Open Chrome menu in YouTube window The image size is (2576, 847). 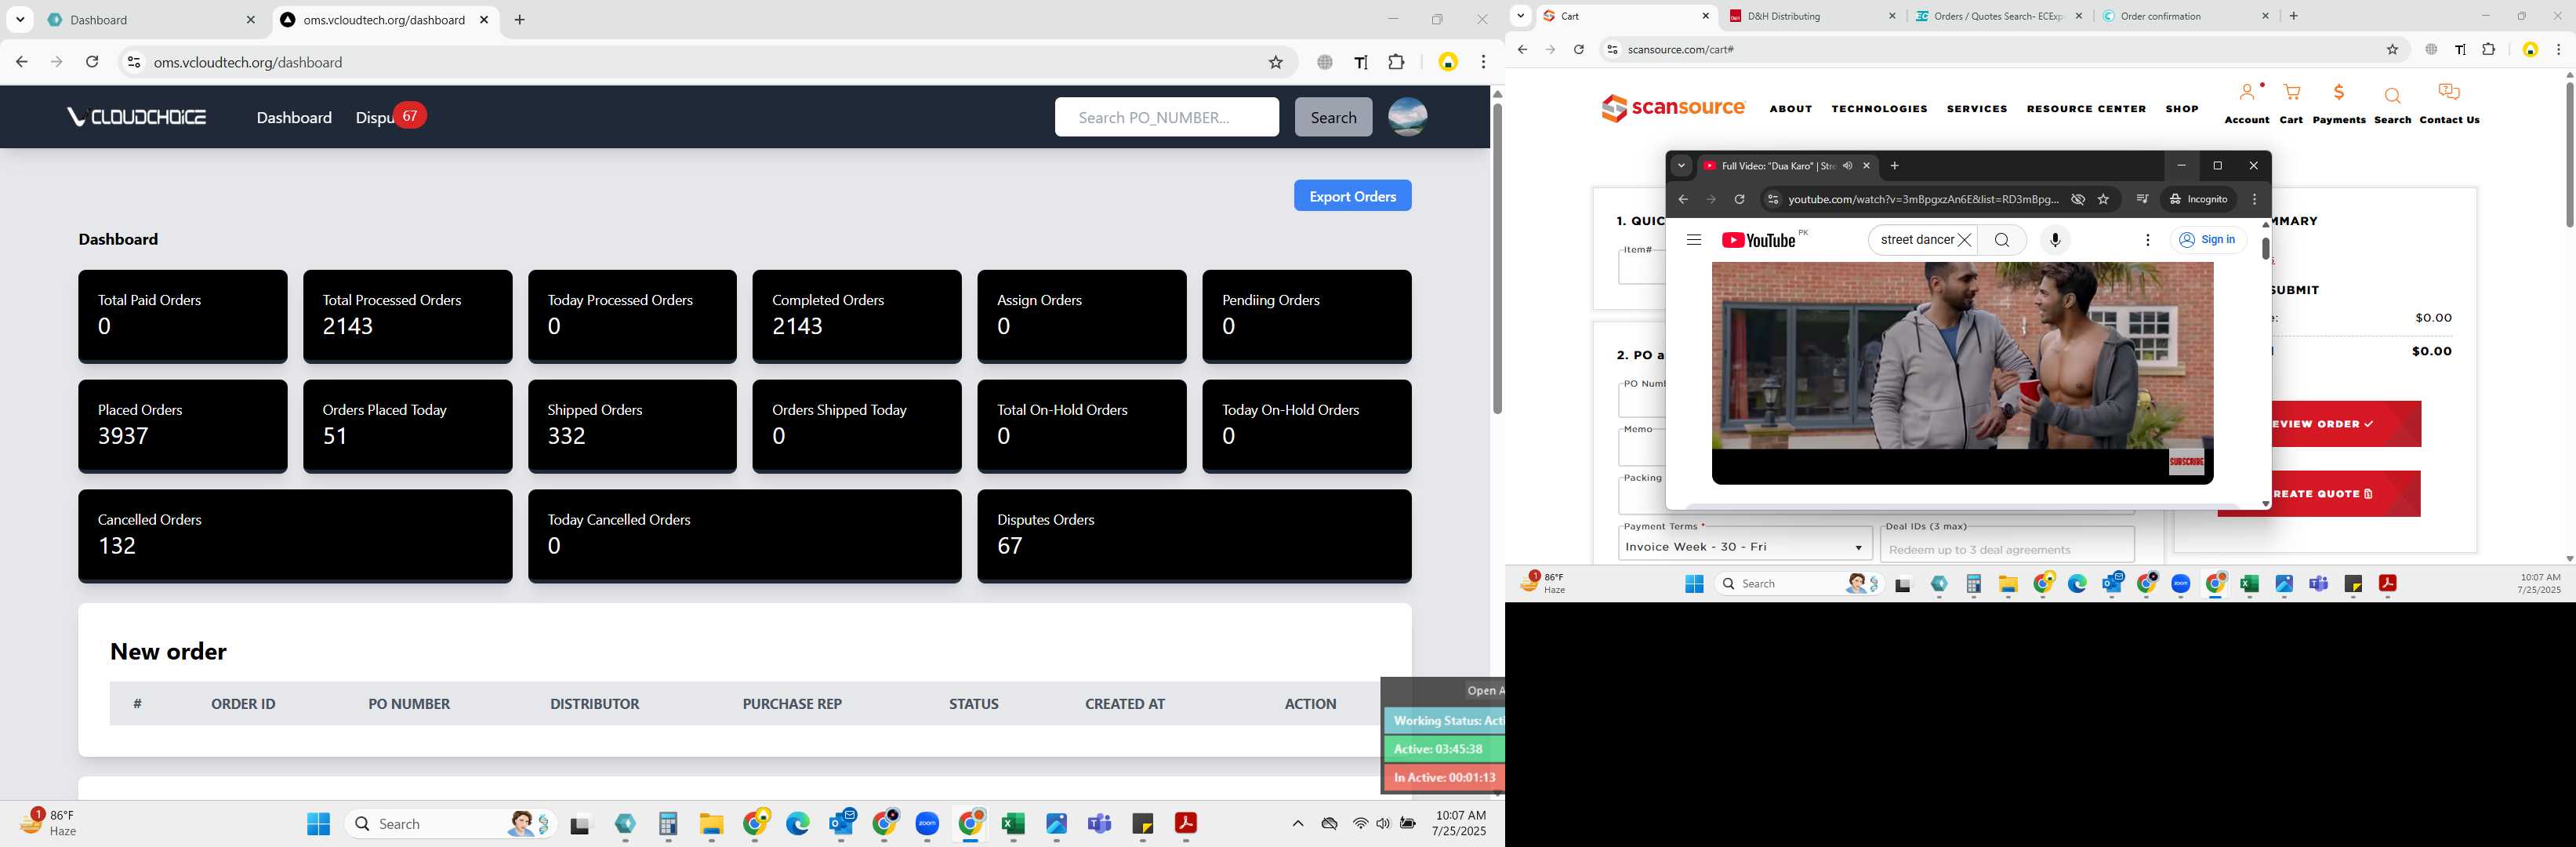point(2253,199)
